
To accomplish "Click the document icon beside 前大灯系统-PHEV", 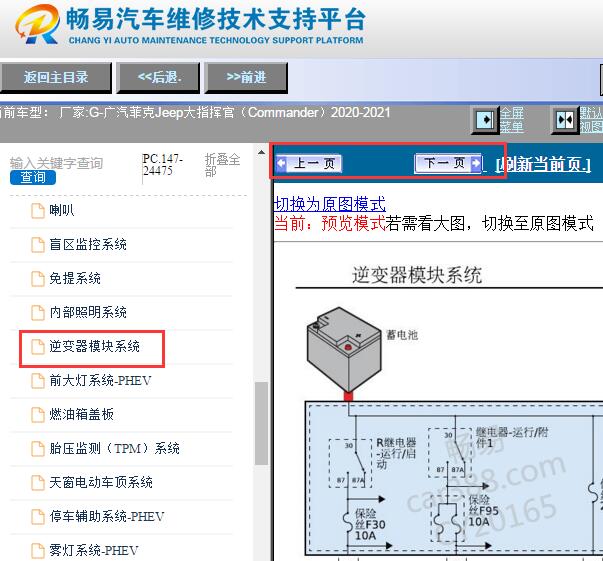I will (x=38, y=381).
